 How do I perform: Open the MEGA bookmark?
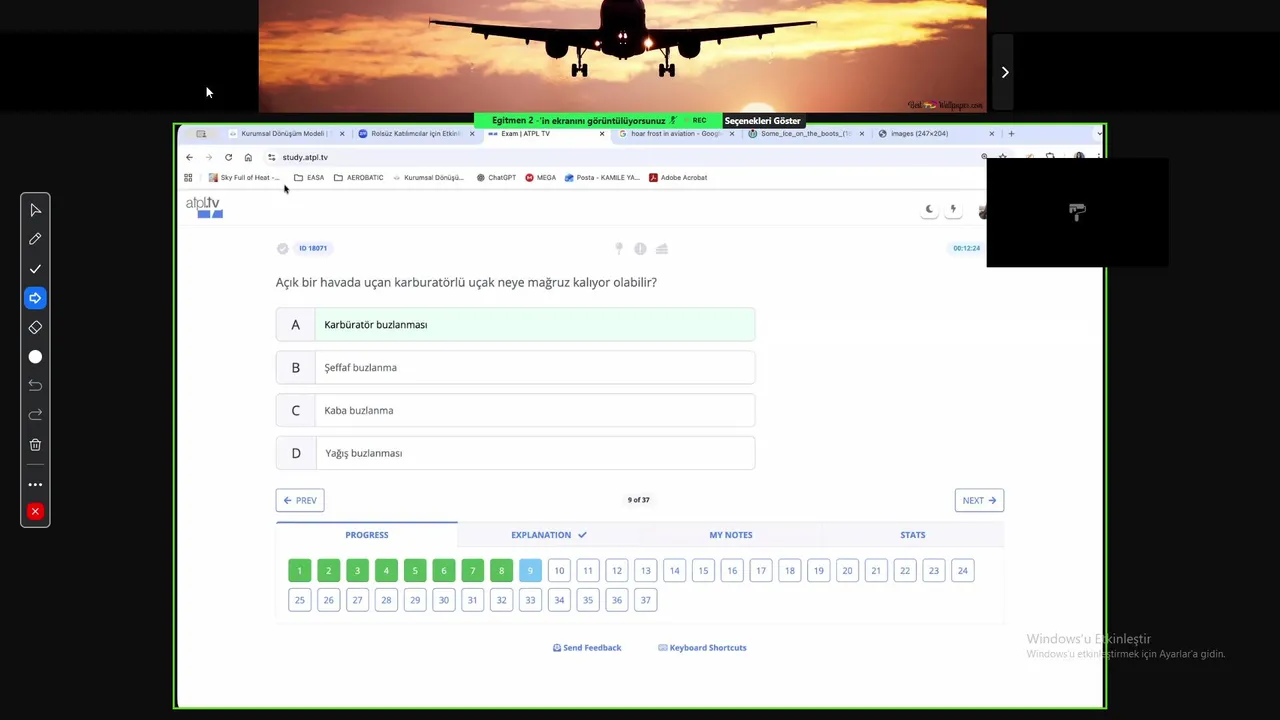pos(541,177)
